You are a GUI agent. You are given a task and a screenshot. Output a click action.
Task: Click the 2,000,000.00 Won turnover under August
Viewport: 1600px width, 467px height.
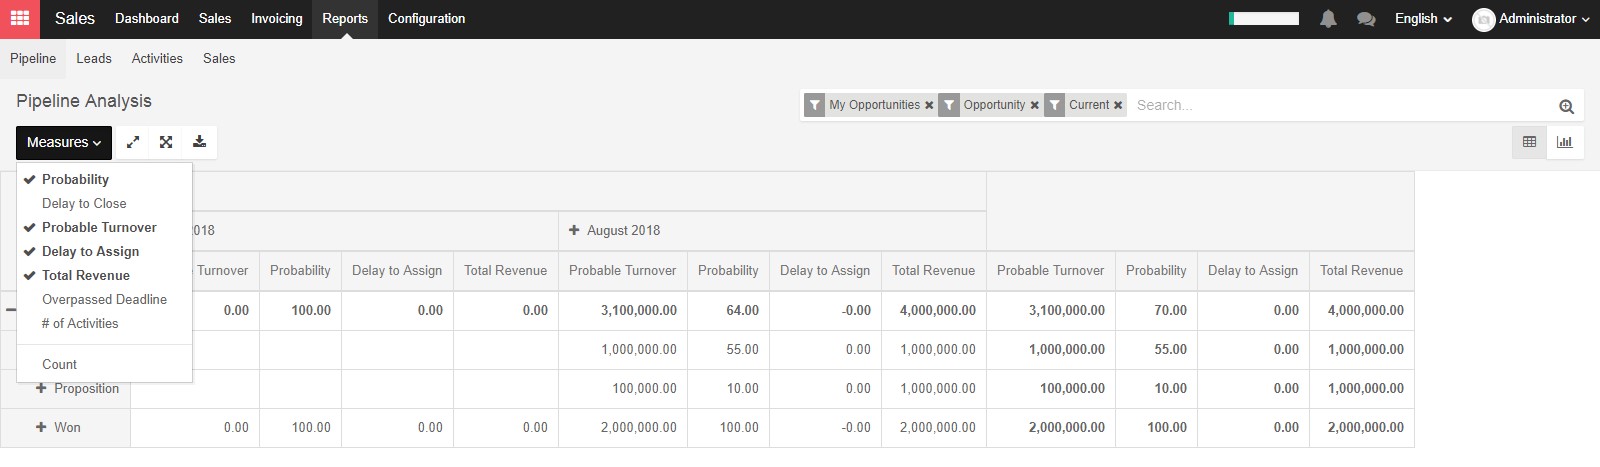point(623,427)
